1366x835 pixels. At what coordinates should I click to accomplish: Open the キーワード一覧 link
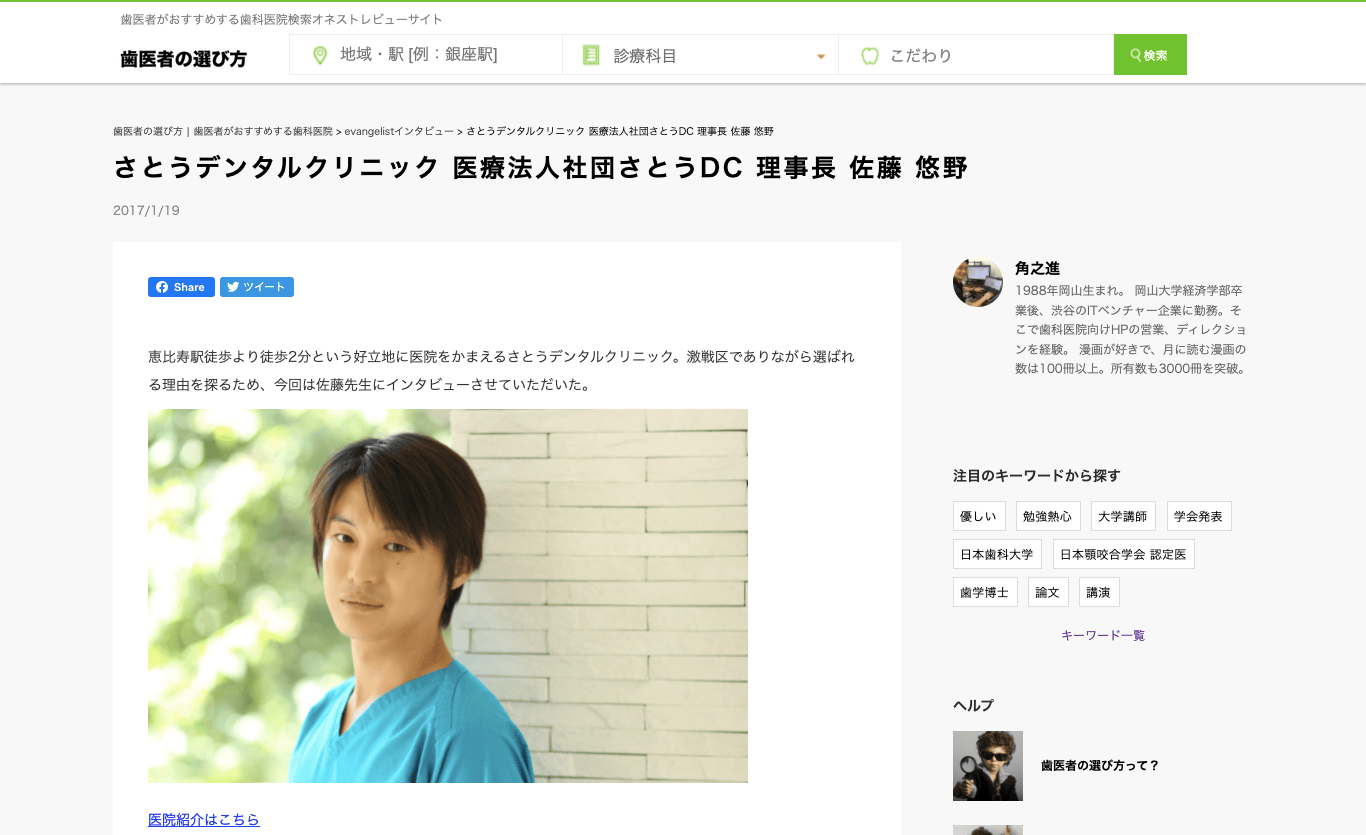pos(1103,635)
